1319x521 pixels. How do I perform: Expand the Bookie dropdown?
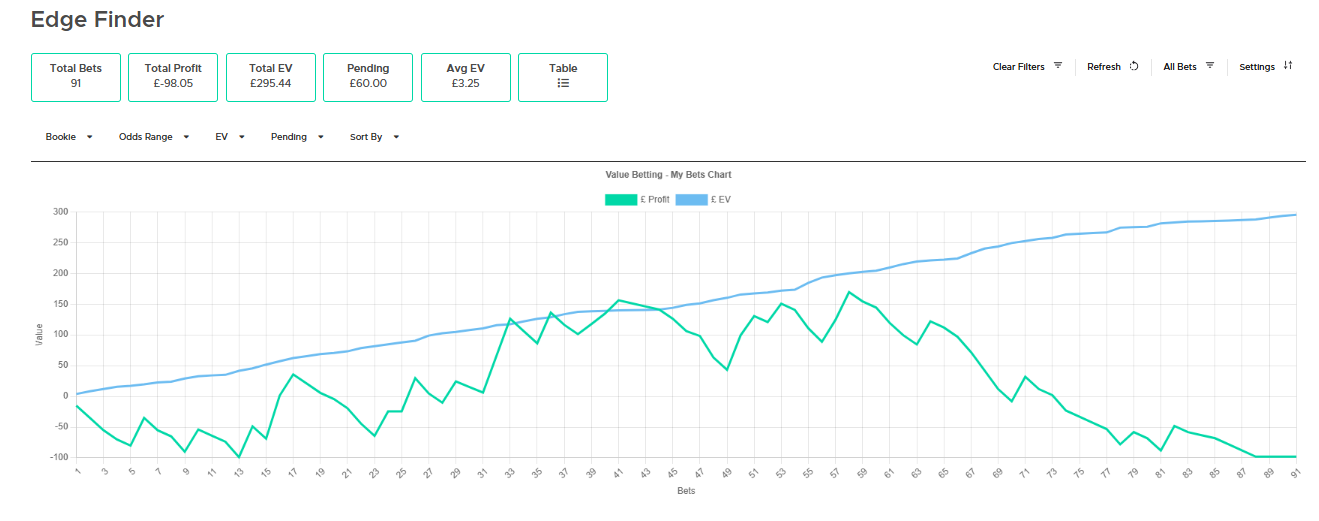[x=69, y=137]
